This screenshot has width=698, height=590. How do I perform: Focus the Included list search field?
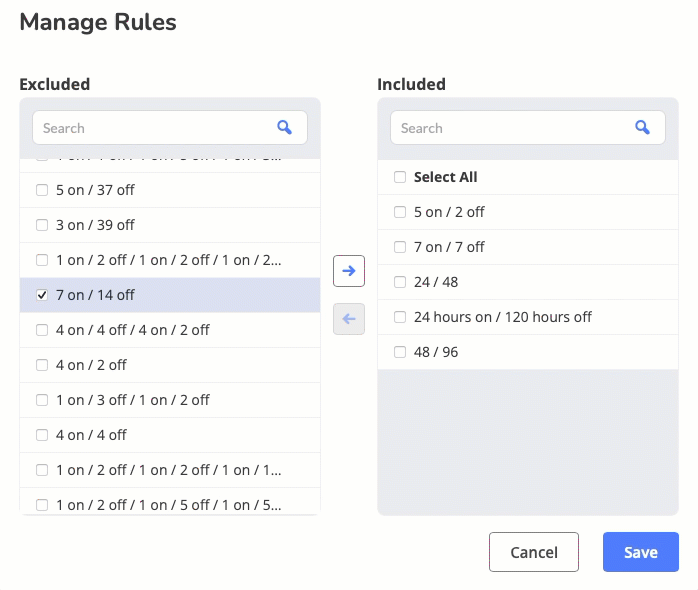coord(513,128)
